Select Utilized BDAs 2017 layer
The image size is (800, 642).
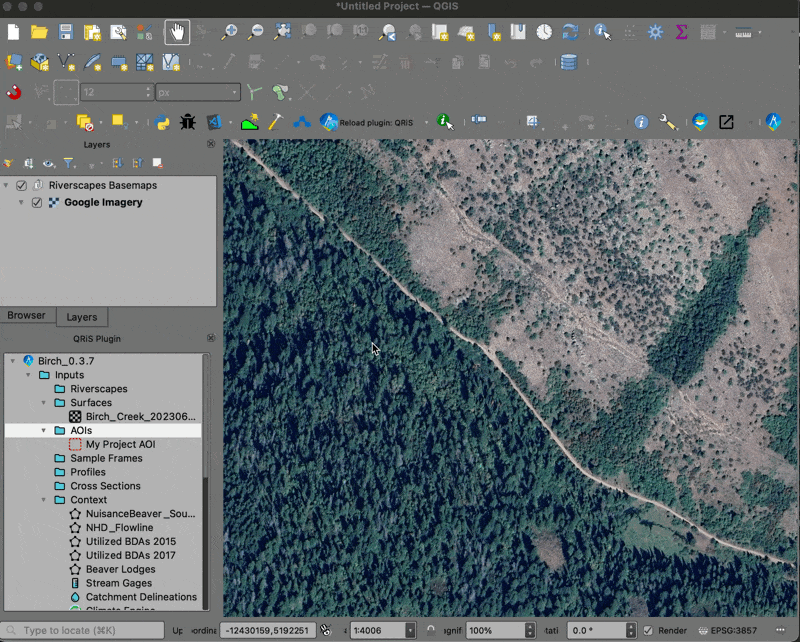coord(131,555)
